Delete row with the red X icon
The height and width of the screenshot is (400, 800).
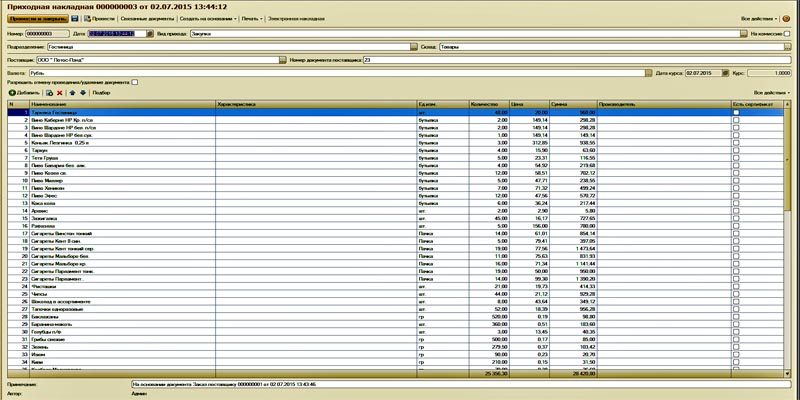coord(60,92)
